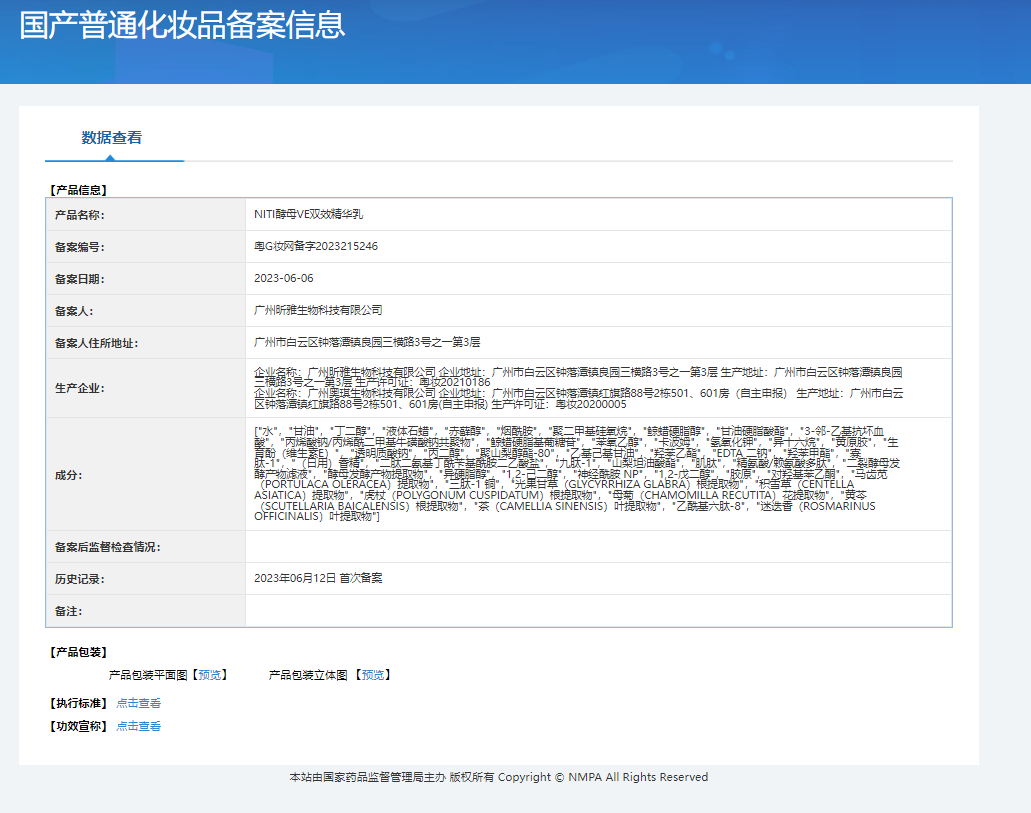The width and height of the screenshot is (1031, 813).
Task: Open 点击查看 link beside 功效宣称
Action: pos(138,726)
